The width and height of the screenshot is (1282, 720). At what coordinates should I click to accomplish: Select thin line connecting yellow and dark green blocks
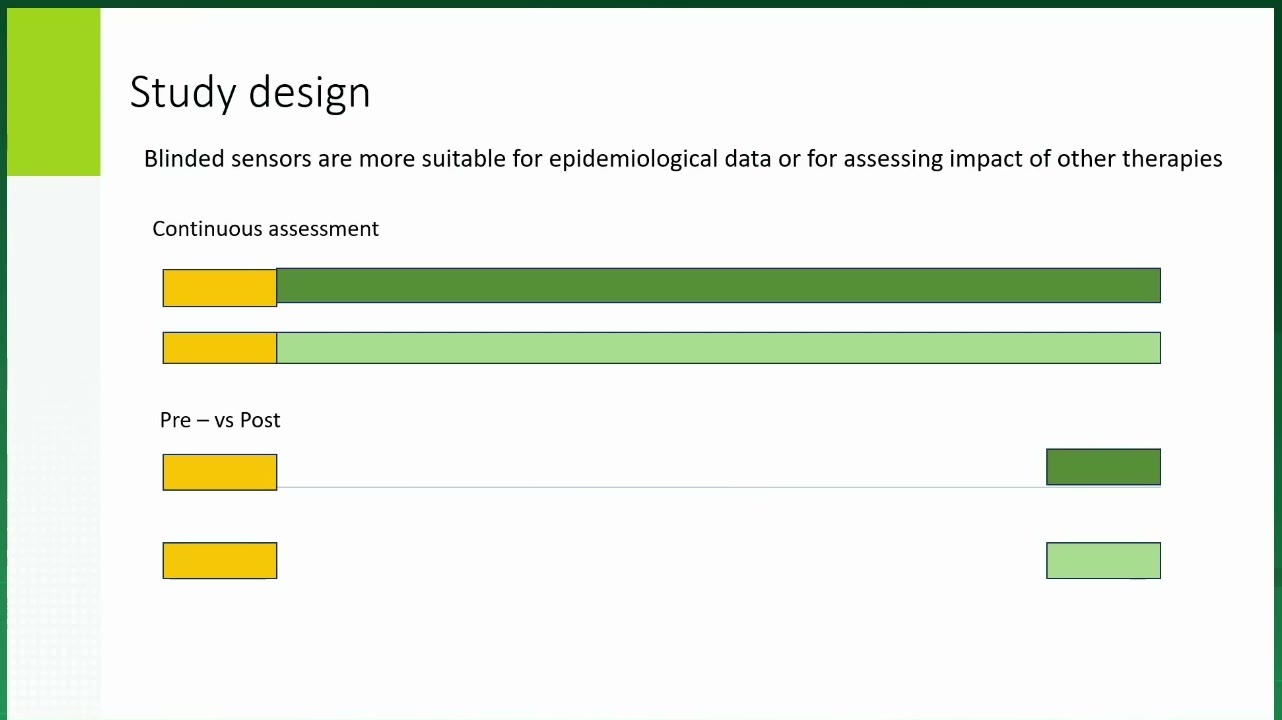(x=661, y=487)
